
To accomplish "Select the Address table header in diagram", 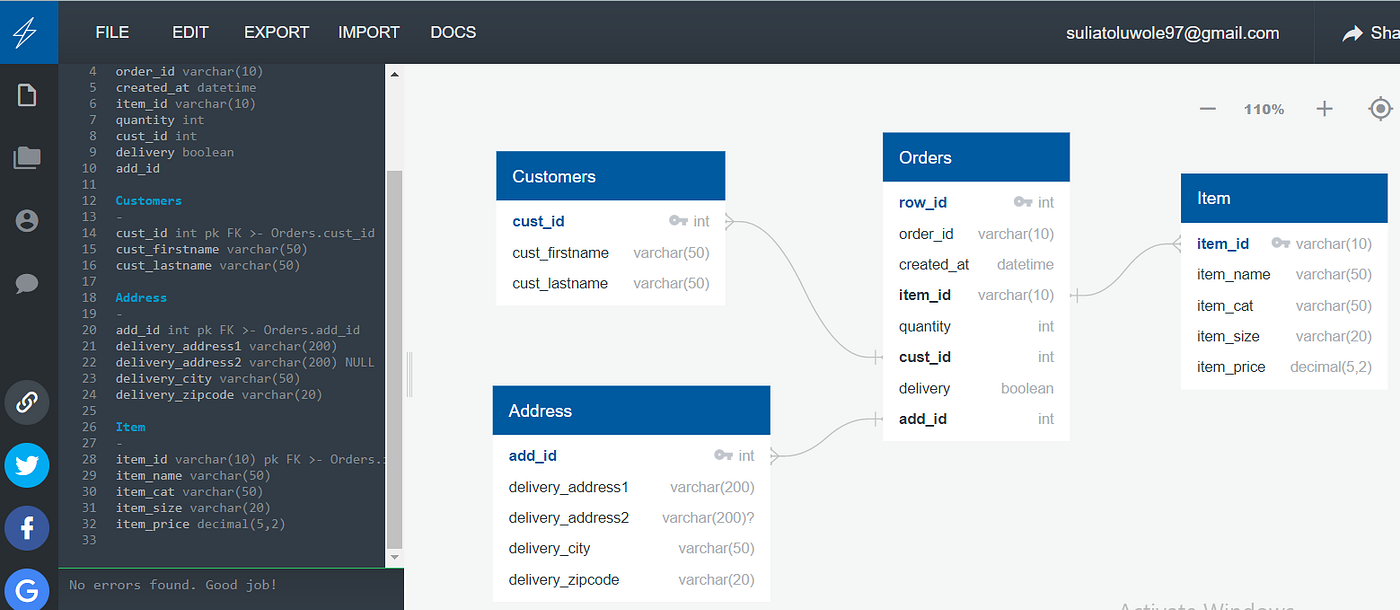I will click(x=631, y=410).
